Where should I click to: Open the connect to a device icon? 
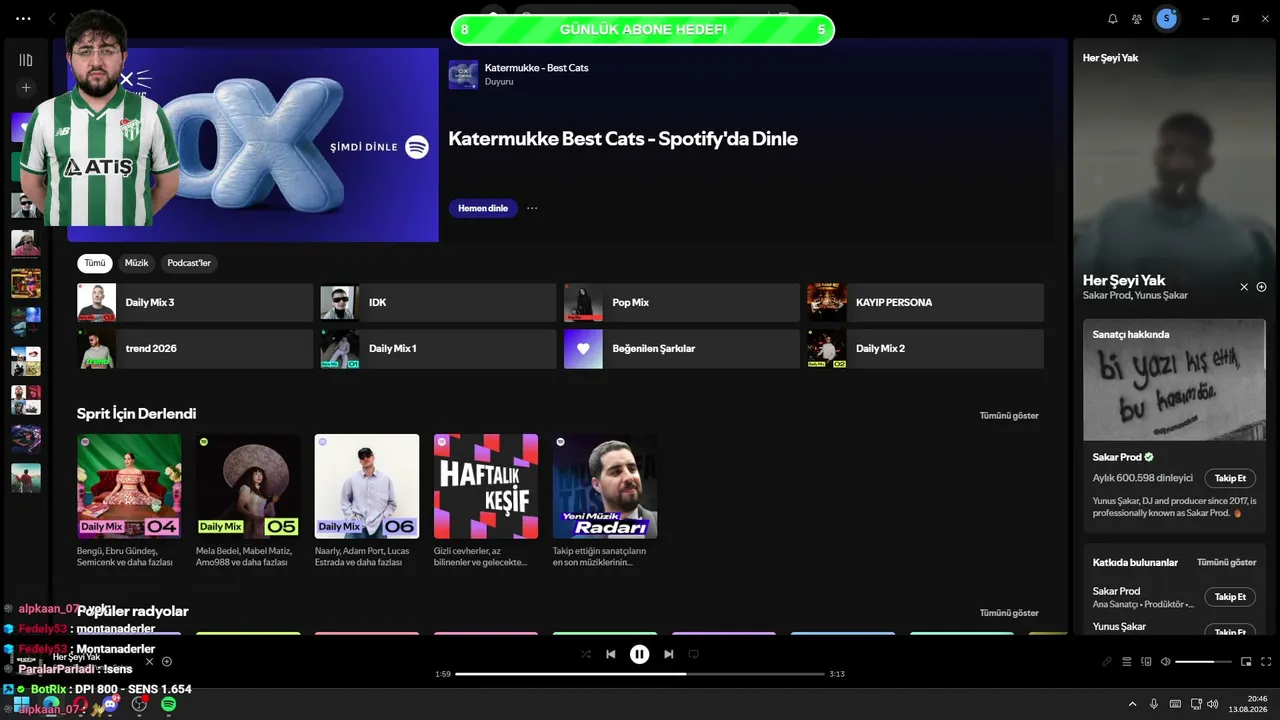point(1146,662)
